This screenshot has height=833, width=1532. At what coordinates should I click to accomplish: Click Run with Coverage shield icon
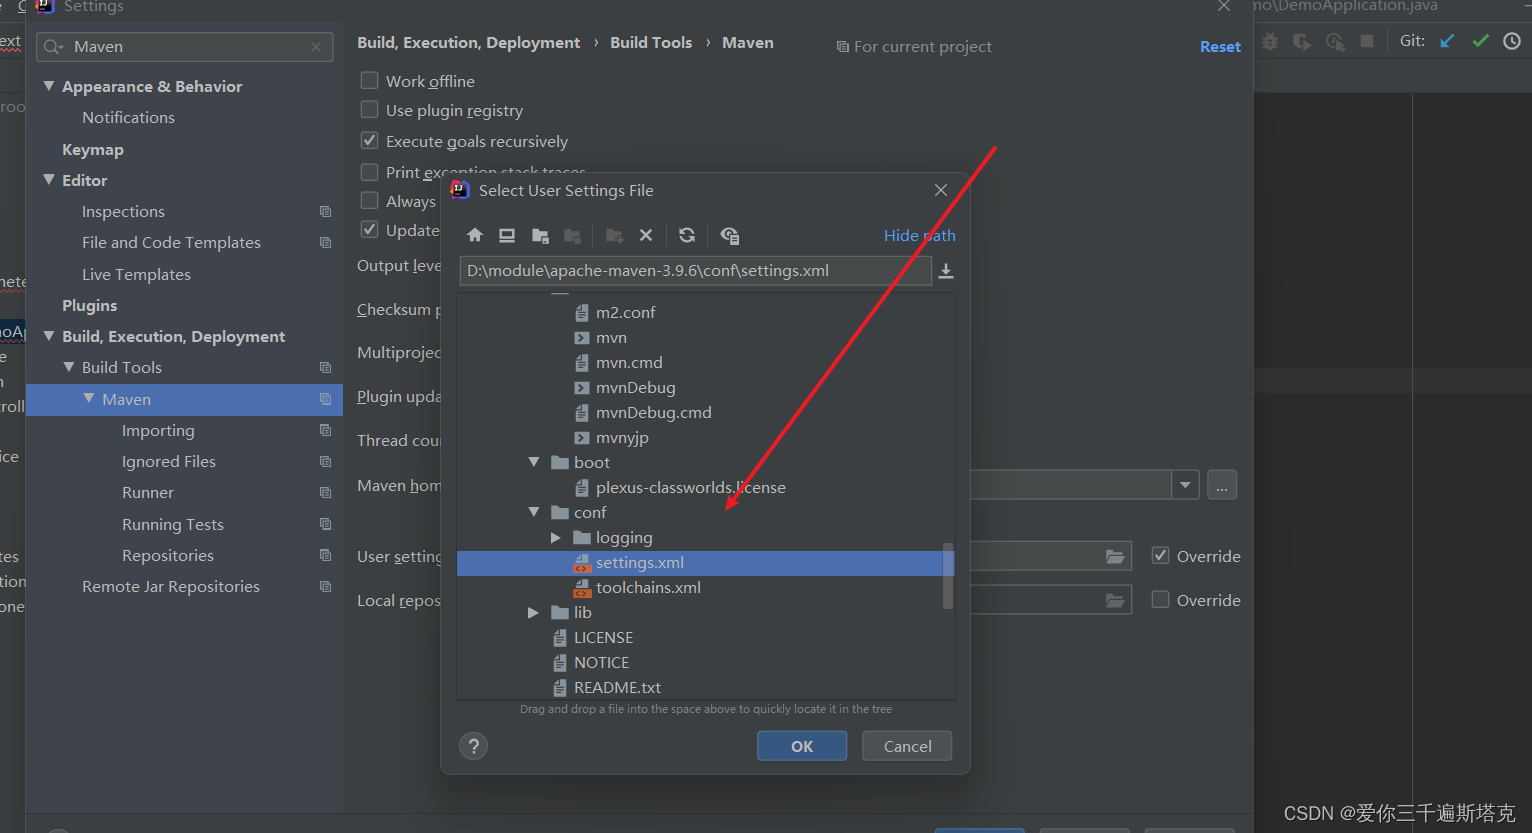[1302, 41]
